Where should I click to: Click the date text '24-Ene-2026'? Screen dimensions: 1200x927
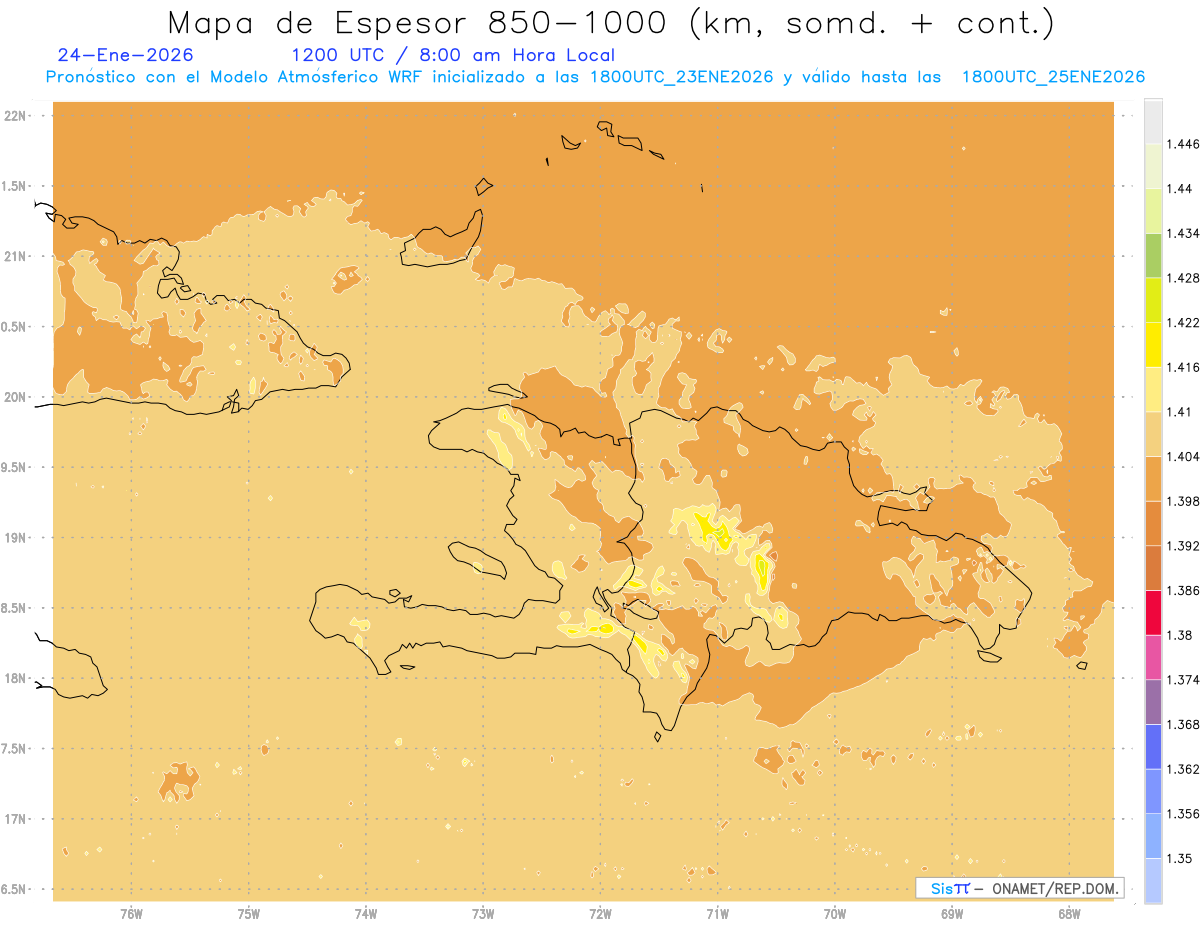click(126, 55)
